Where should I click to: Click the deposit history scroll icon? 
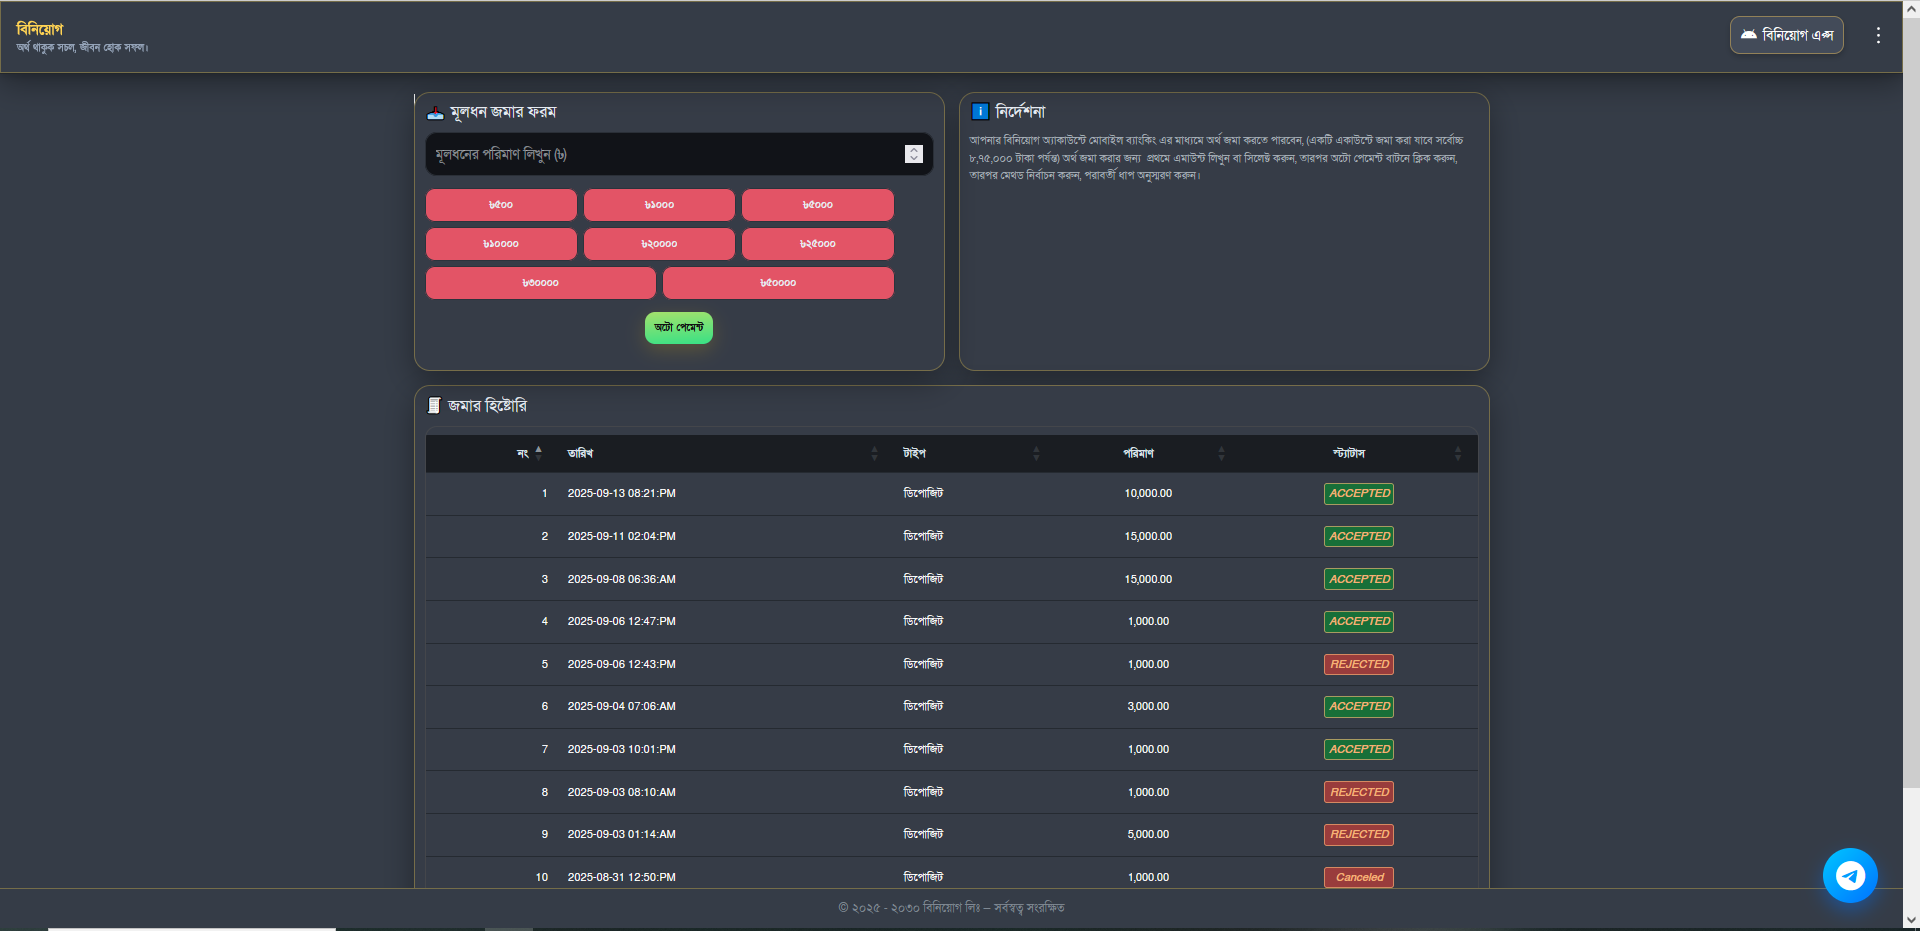click(x=434, y=405)
